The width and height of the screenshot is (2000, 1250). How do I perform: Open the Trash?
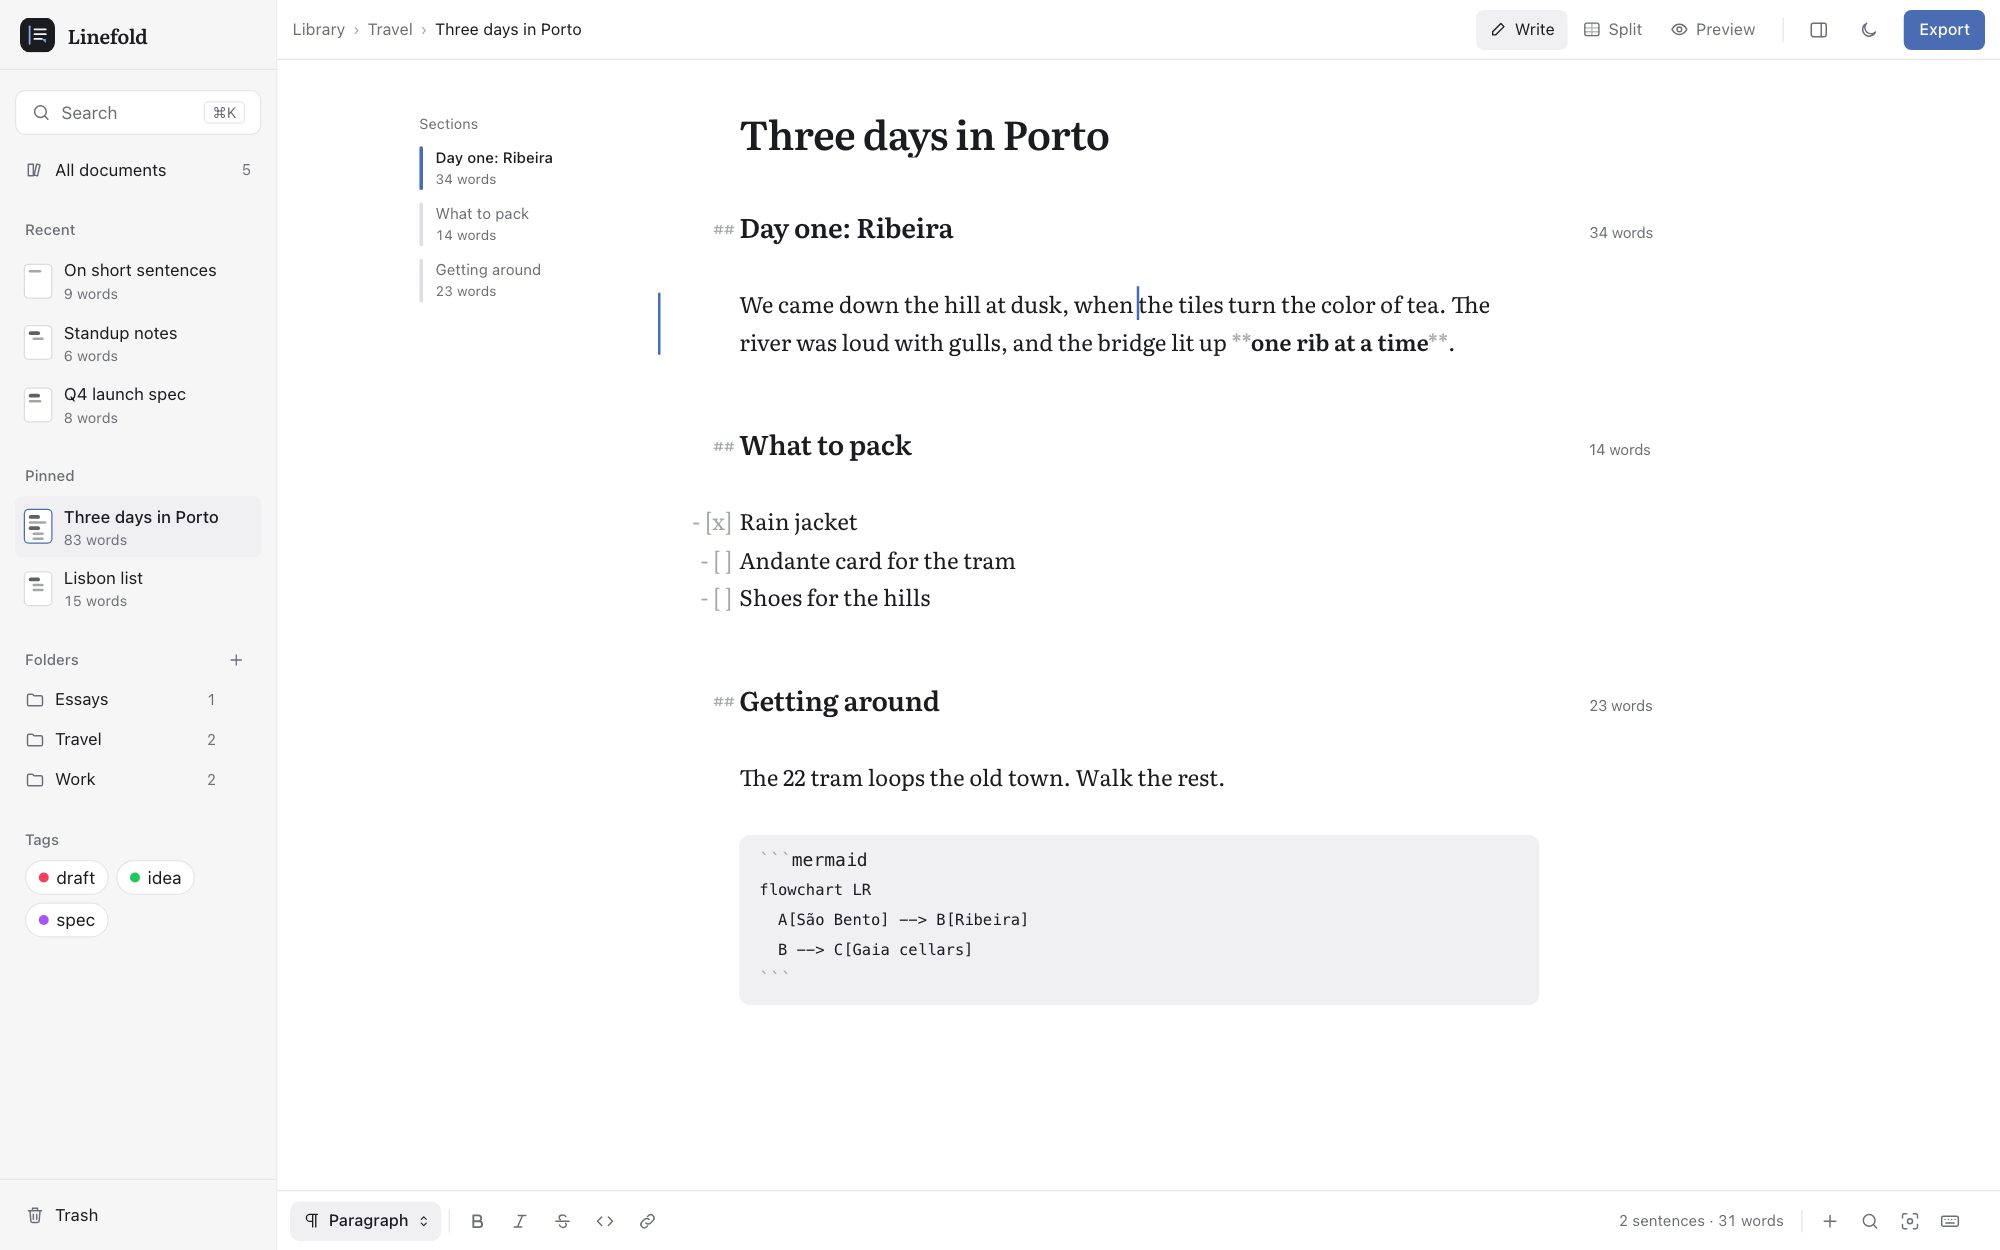[x=138, y=1215]
